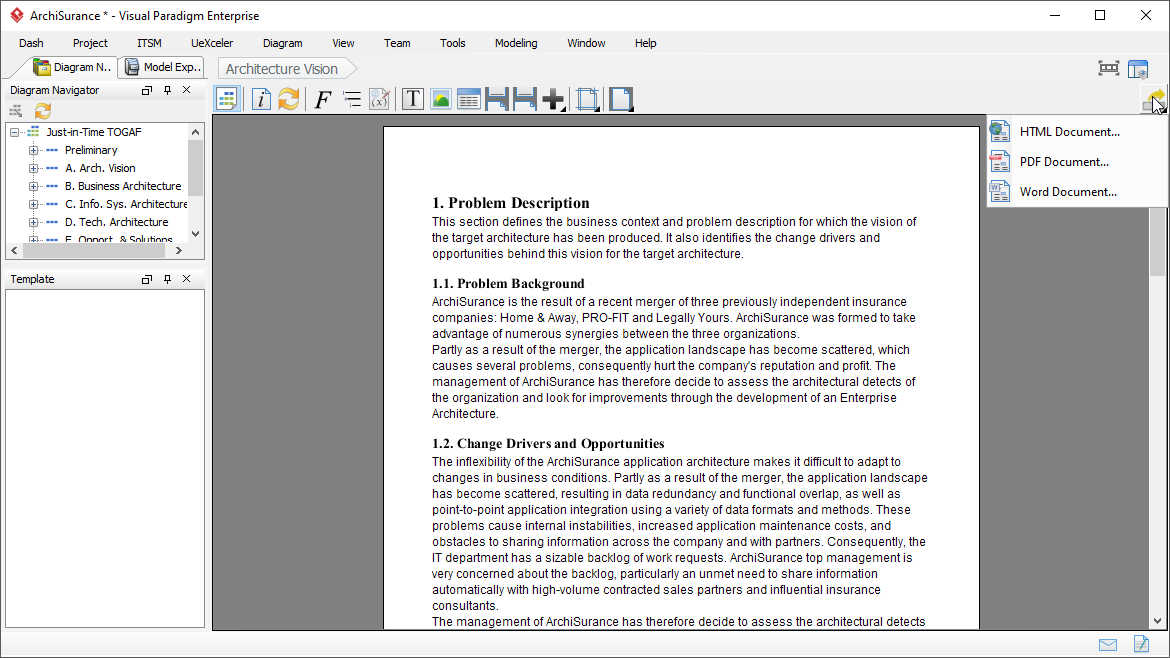
Task: Click the (x) variable document icon
Action: pyautogui.click(x=380, y=98)
